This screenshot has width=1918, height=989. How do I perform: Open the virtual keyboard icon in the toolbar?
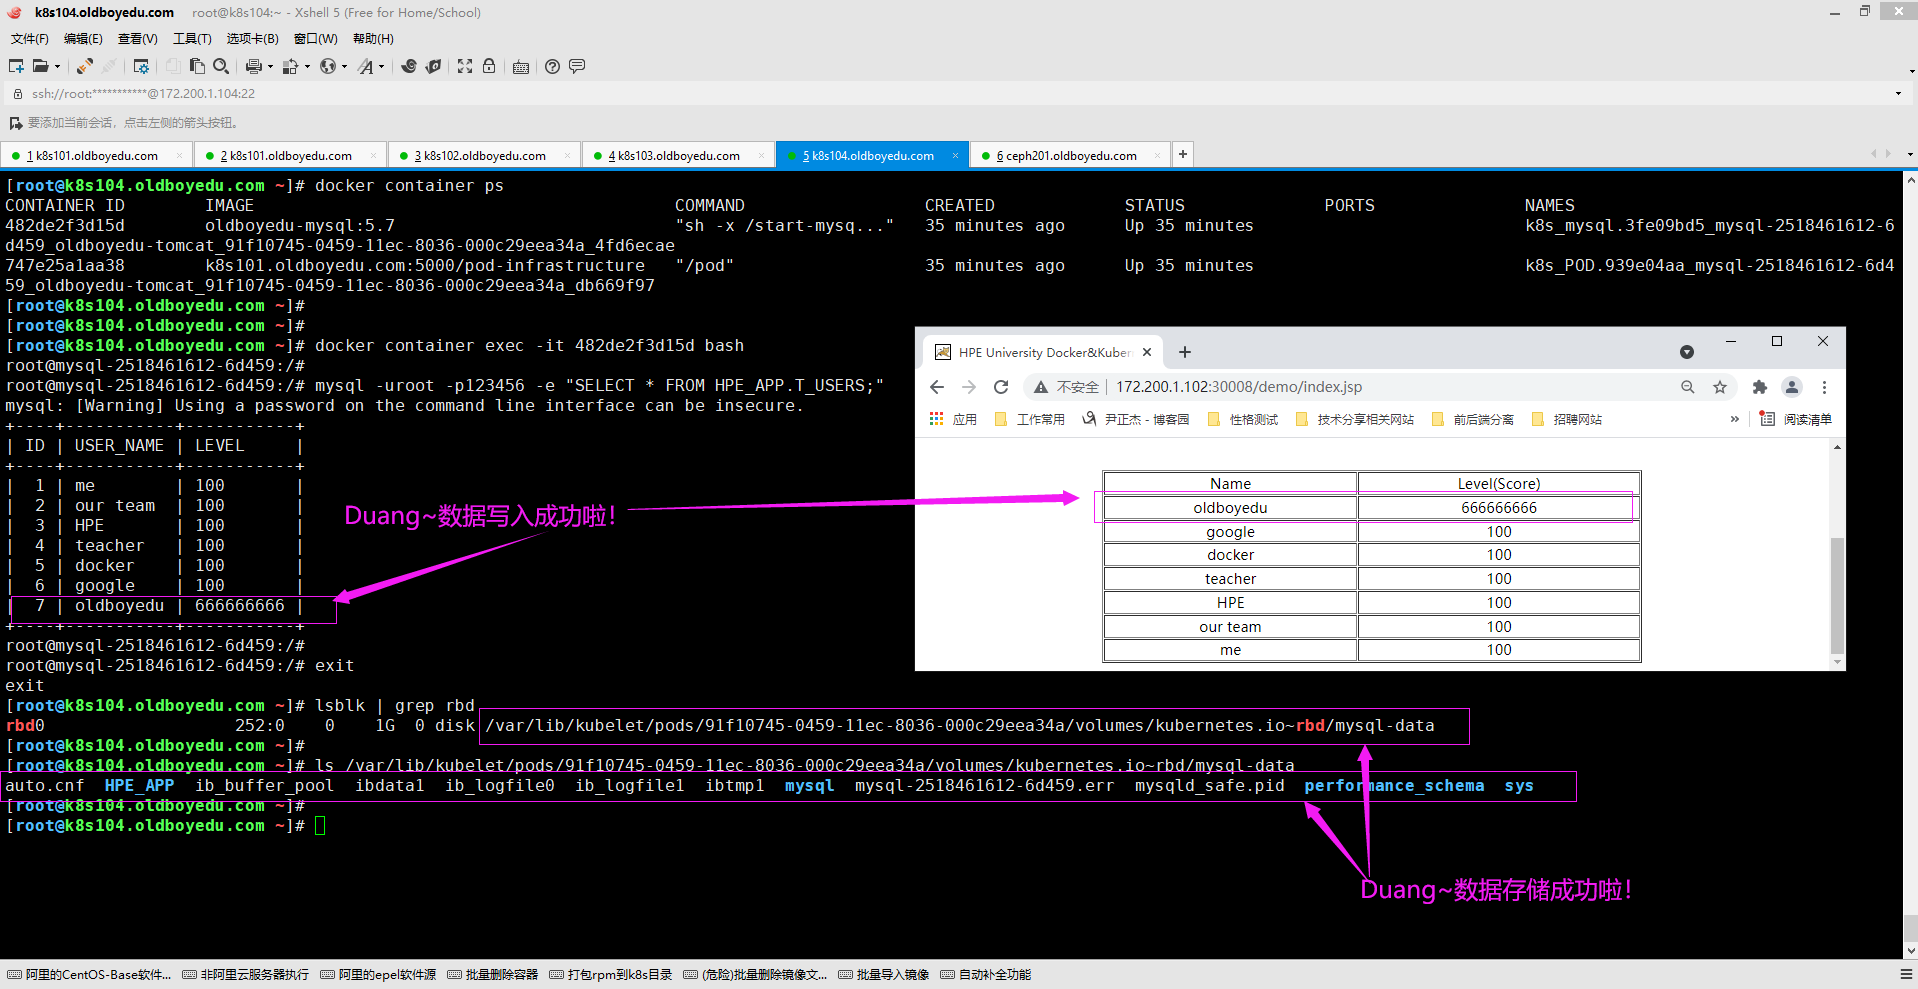pos(521,67)
